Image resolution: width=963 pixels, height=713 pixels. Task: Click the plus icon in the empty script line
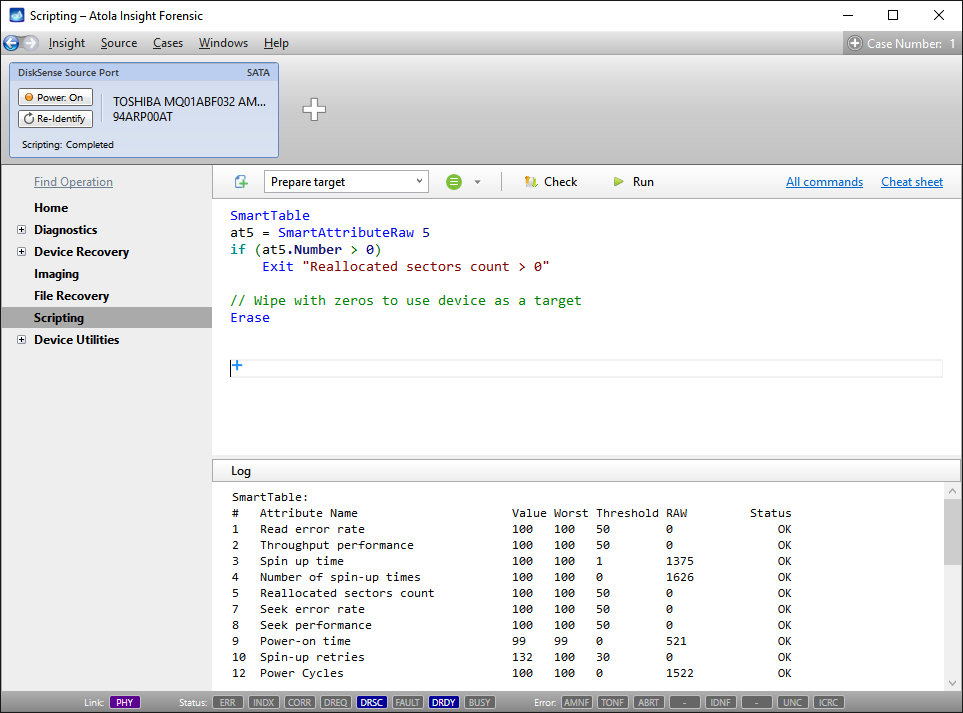237,365
